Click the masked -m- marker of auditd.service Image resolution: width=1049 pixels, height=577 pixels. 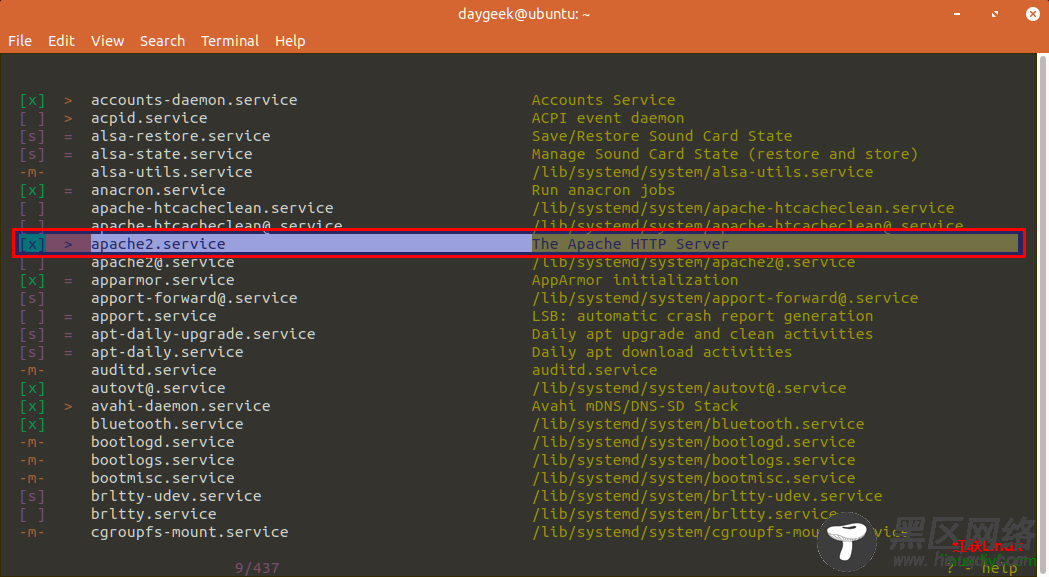click(x=32, y=371)
